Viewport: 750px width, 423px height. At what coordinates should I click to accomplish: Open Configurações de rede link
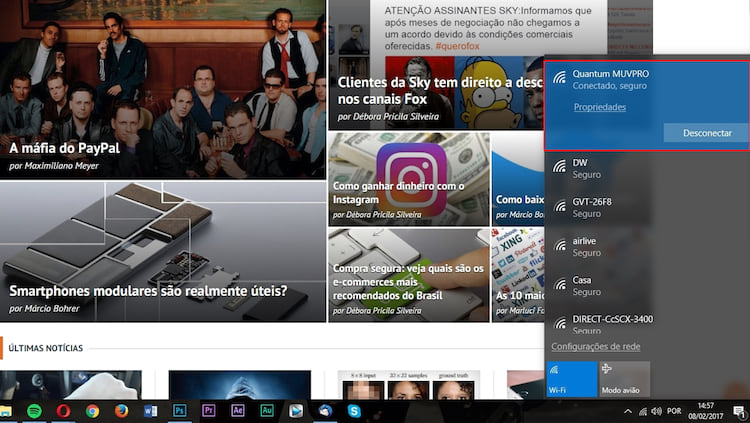(x=596, y=346)
